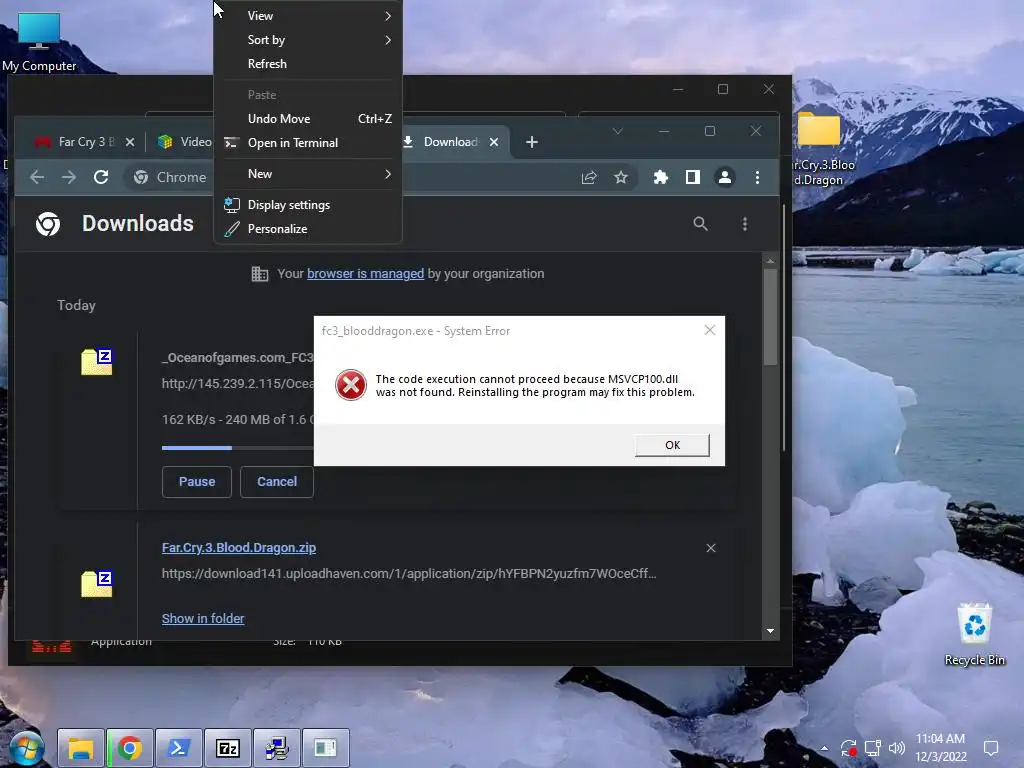Click the Windows Start orb
This screenshot has height=768, width=1024.
[26, 748]
